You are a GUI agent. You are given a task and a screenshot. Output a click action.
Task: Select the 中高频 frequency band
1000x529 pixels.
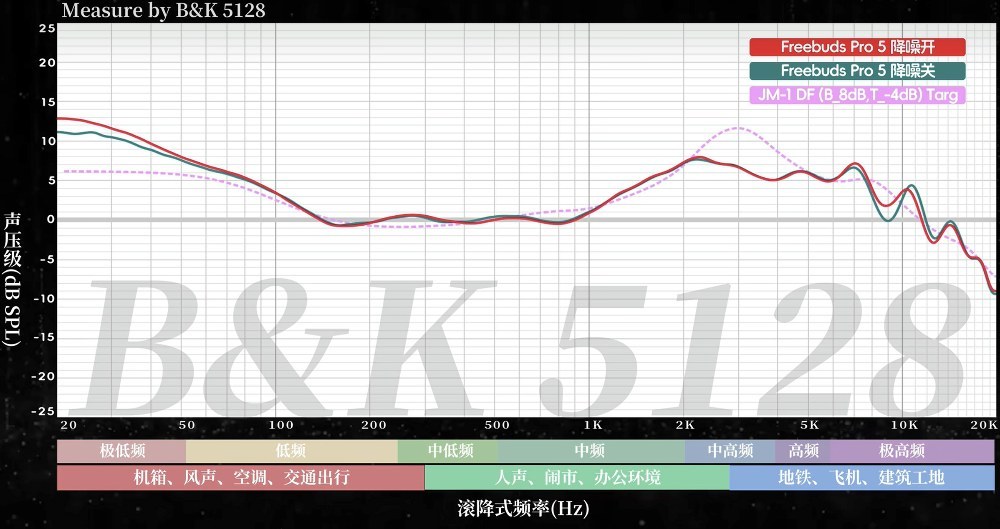(x=730, y=451)
